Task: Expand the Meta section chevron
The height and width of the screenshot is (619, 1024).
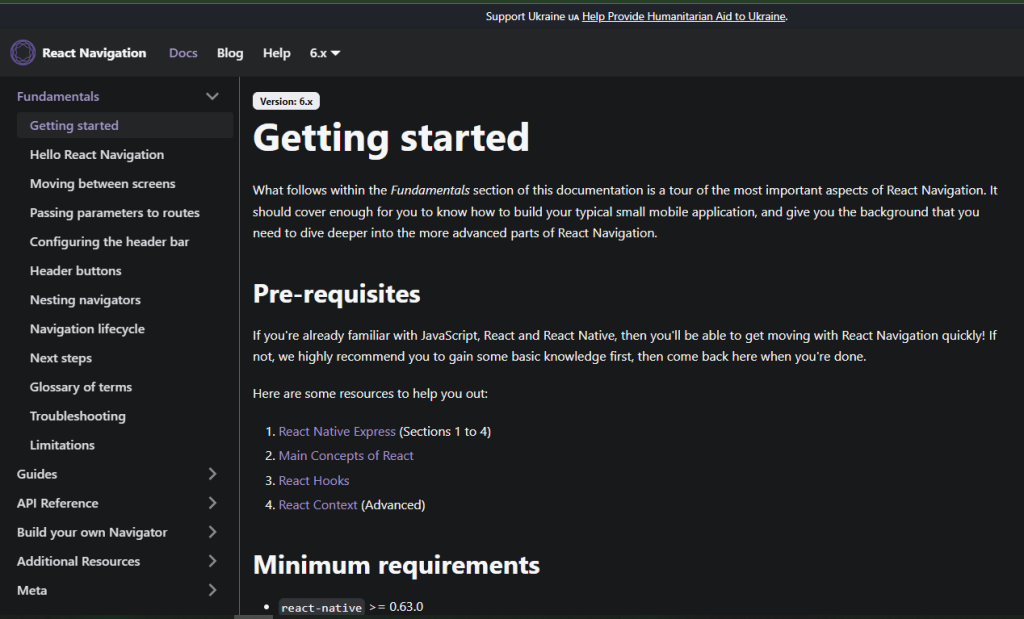Action: tap(212, 590)
